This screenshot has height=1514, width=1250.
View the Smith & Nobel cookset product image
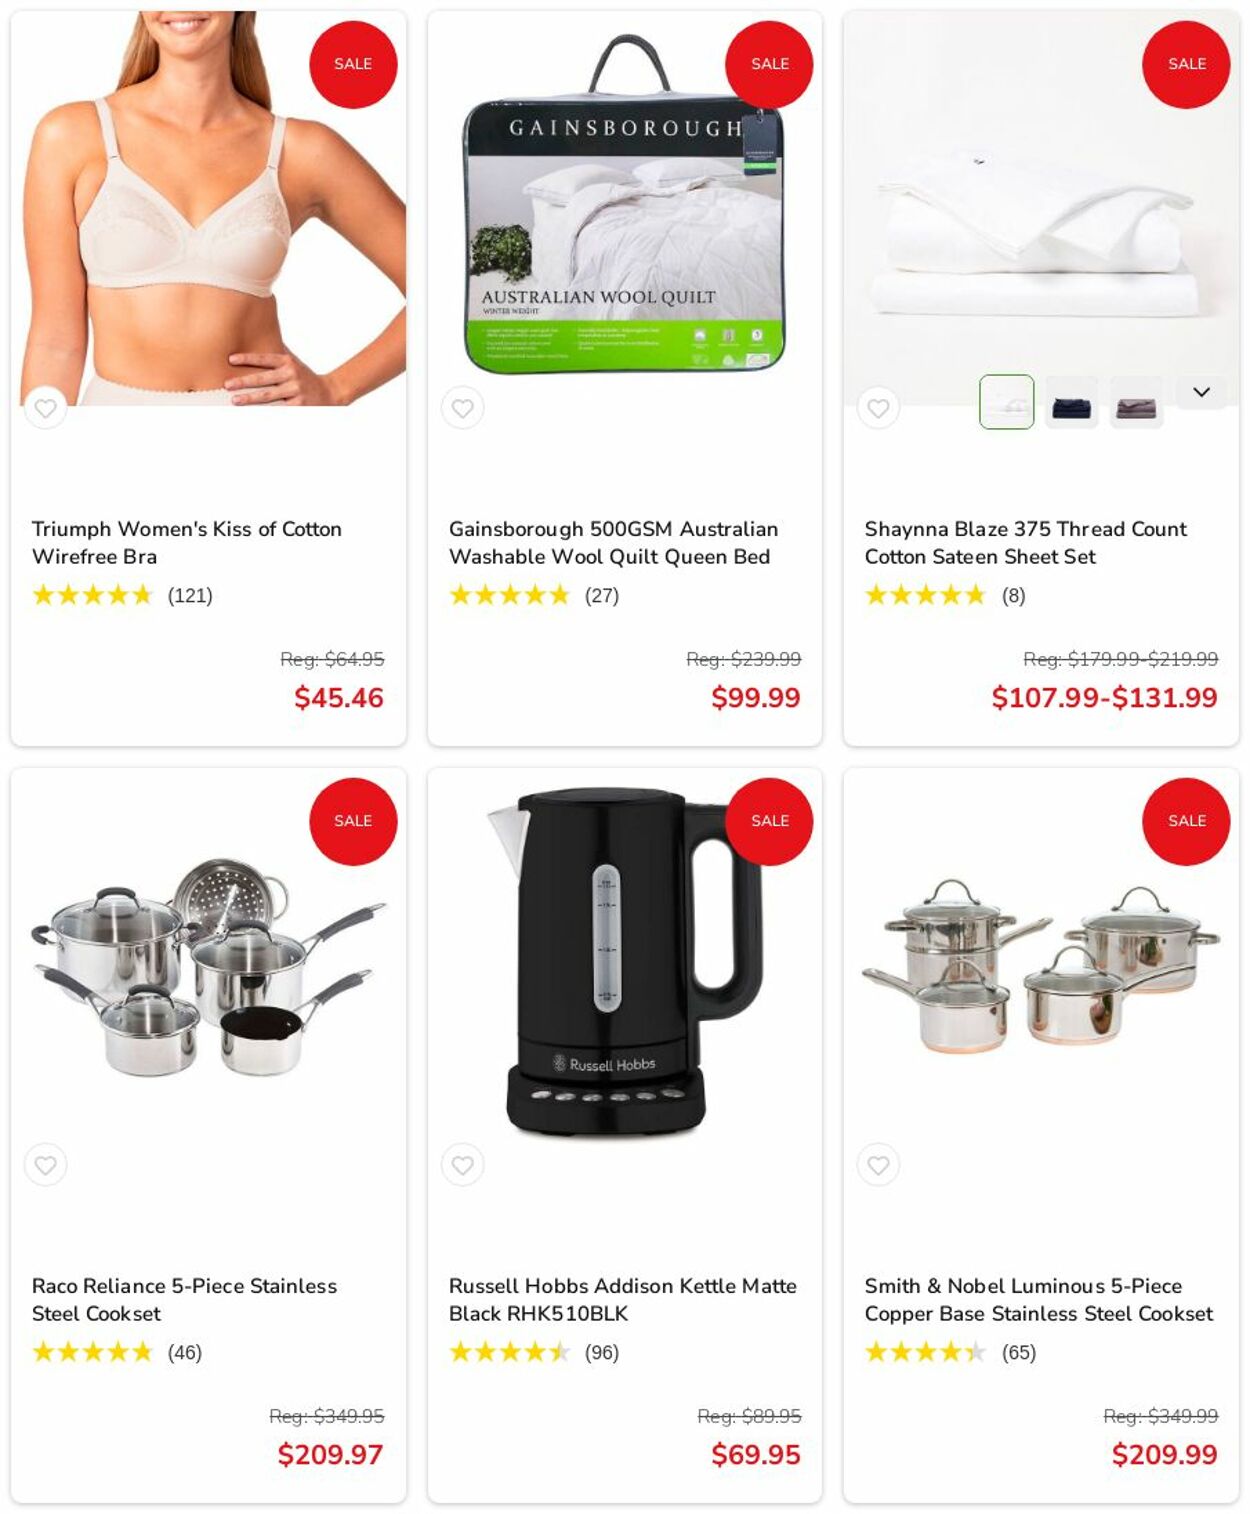click(x=1041, y=966)
